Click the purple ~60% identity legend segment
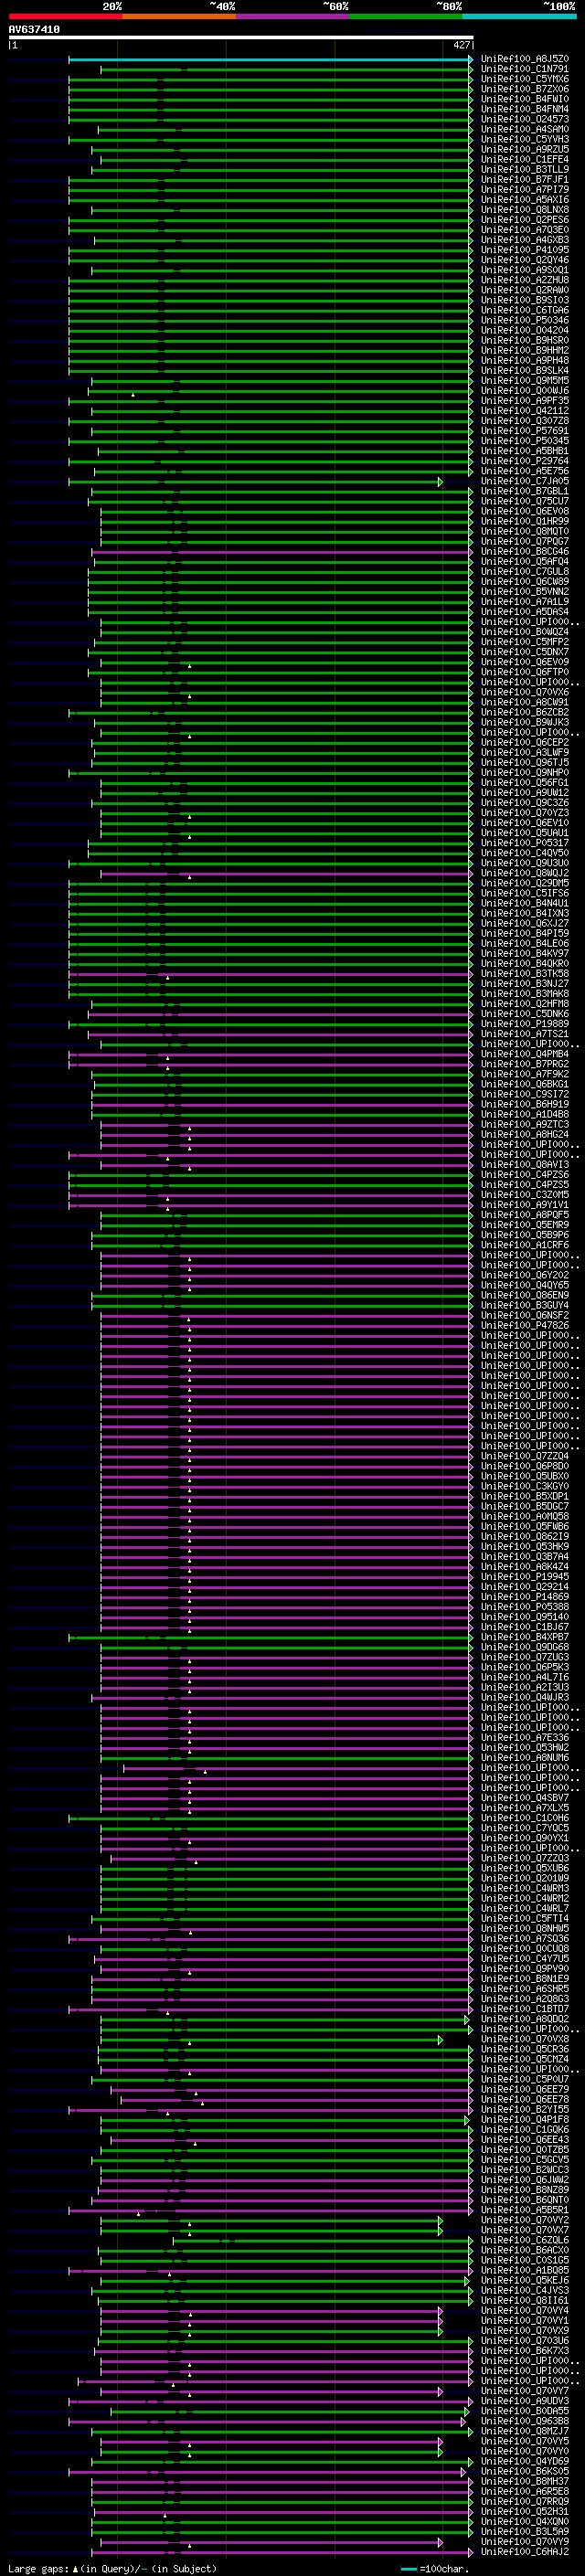This screenshot has height=2576, width=585. point(292,16)
